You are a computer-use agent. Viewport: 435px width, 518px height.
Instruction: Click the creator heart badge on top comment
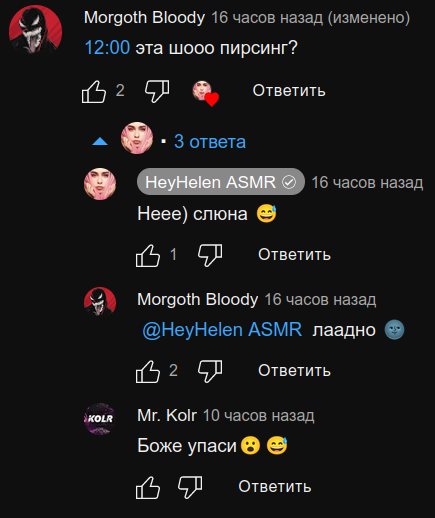pos(205,93)
